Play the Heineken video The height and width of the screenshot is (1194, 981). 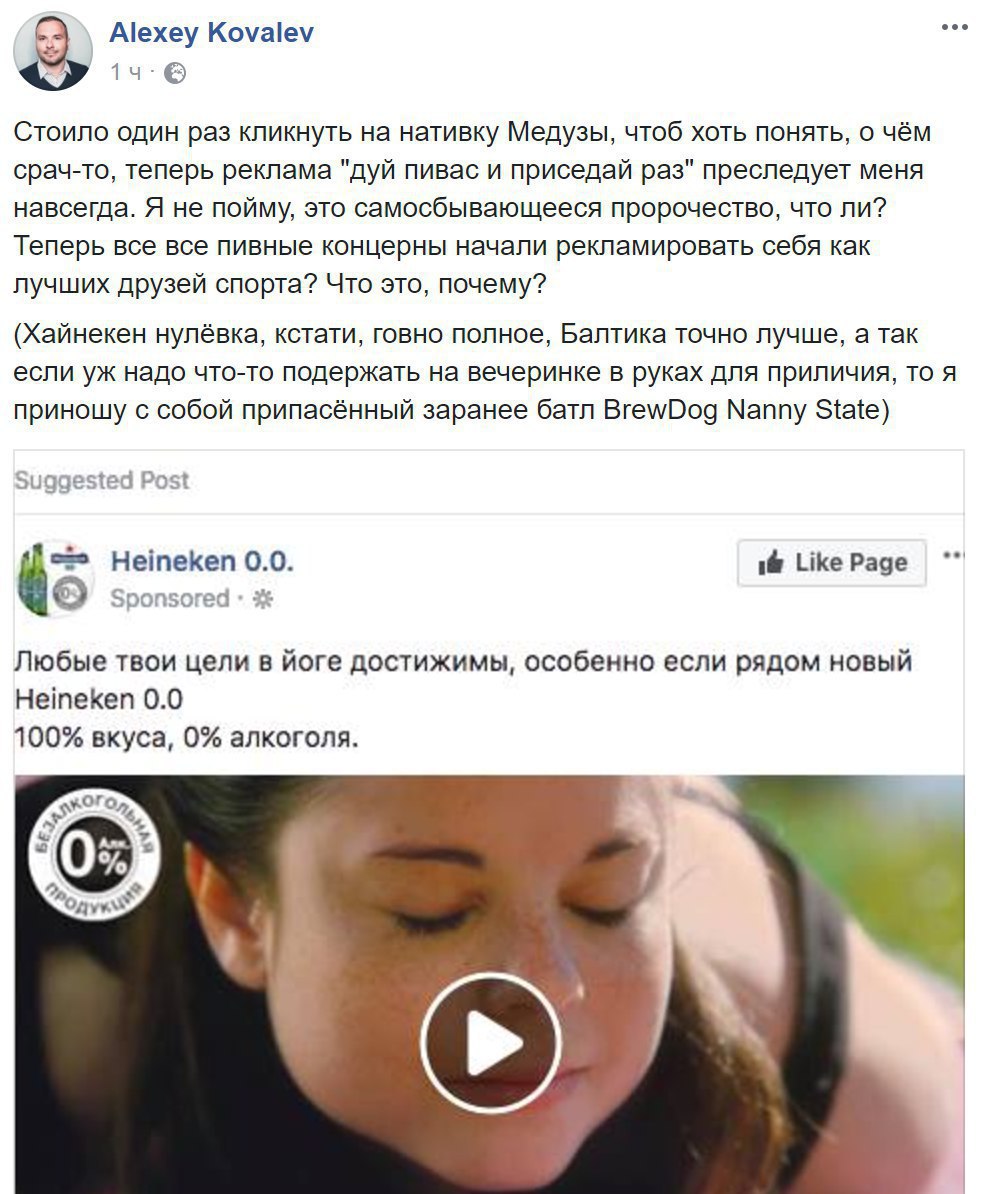point(490,1043)
